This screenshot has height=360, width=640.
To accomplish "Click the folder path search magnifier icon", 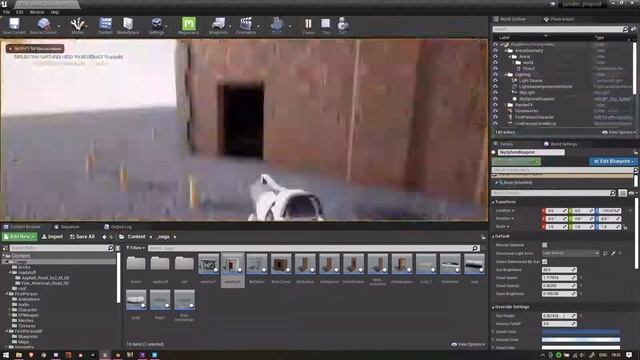I will click(111, 248).
